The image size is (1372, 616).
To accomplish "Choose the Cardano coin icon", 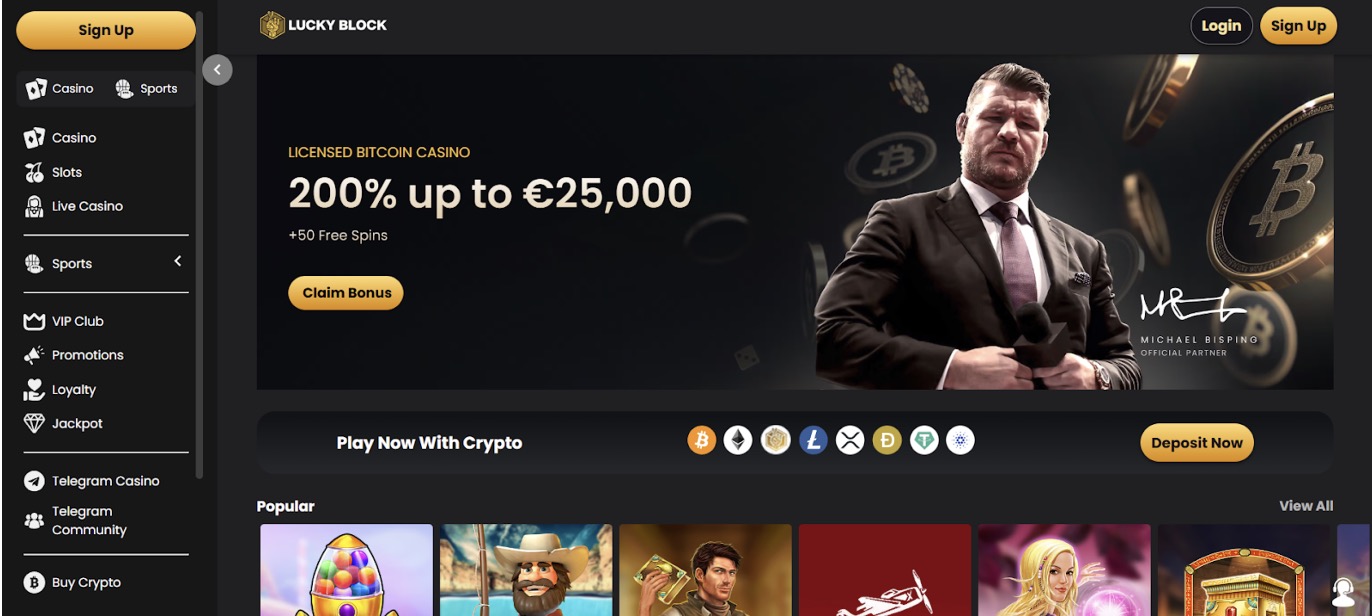I will 960,440.
